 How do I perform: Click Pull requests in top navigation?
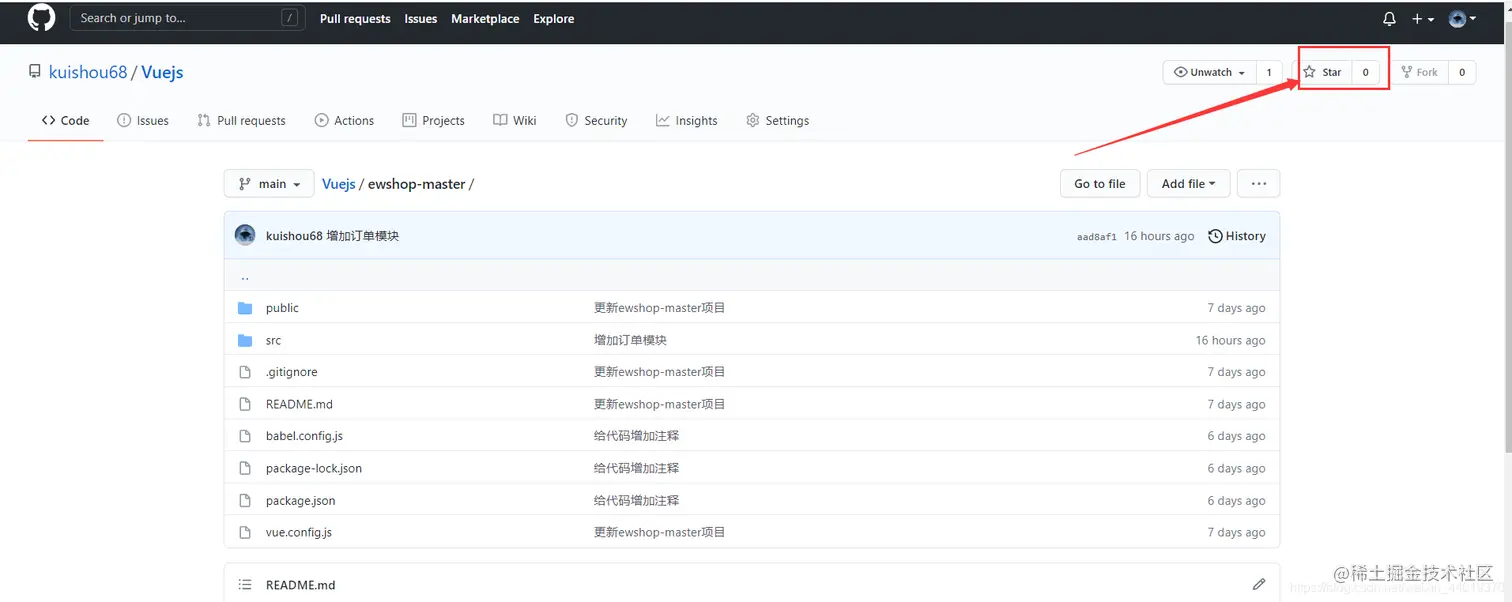click(x=355, y=19)
